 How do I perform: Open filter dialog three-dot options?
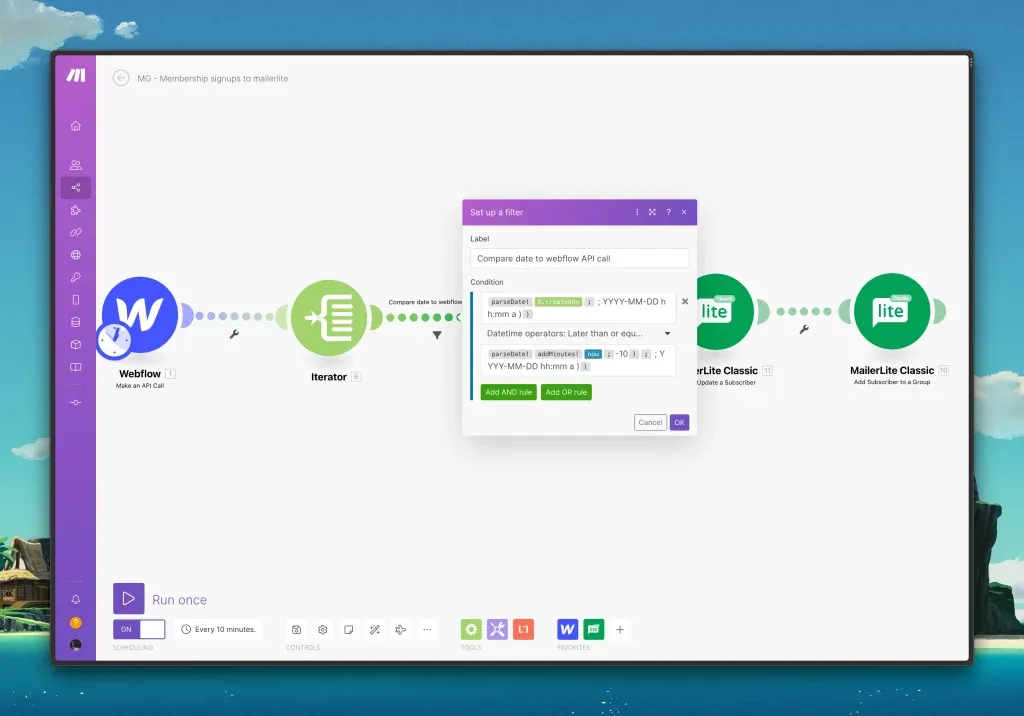637,212
